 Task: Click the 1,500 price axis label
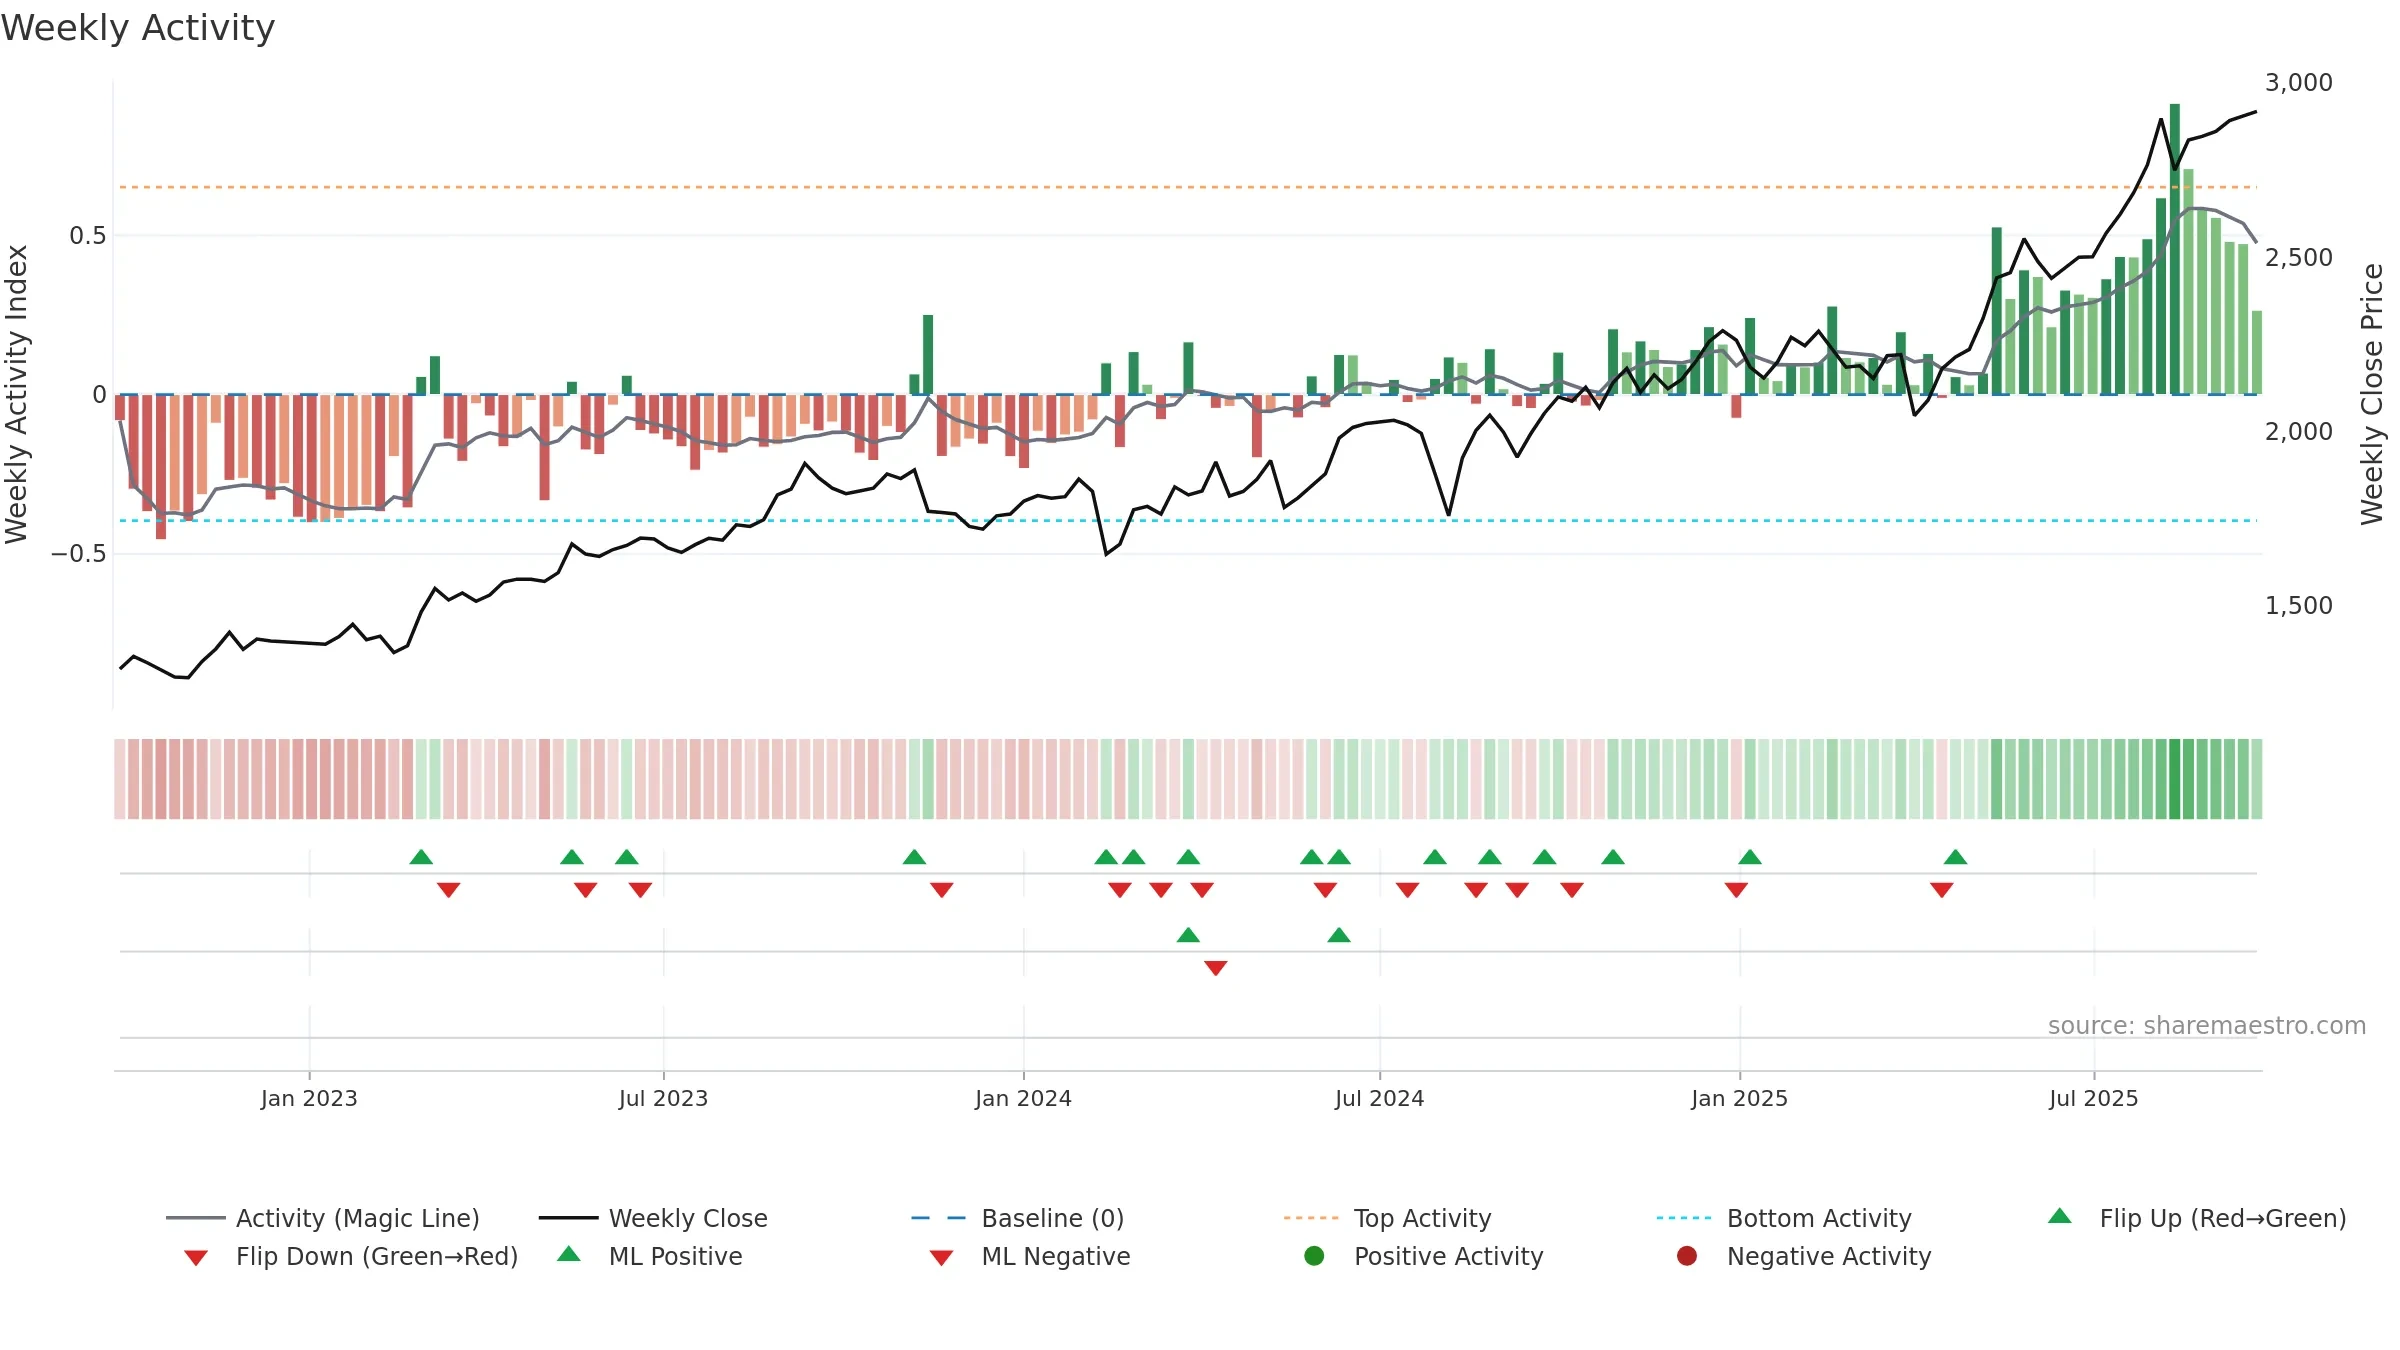click(2298, 605)
